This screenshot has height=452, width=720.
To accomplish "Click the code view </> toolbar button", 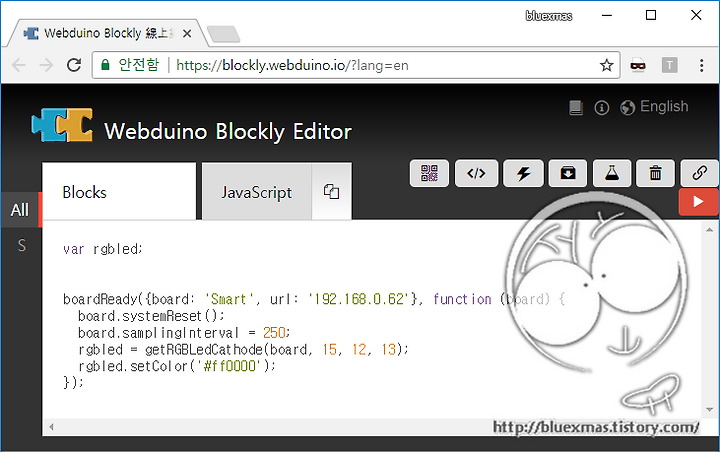I will (x=476, y=173).
